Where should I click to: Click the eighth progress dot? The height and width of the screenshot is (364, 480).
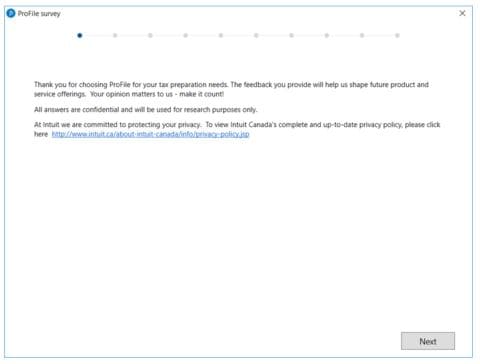[327, 35]
